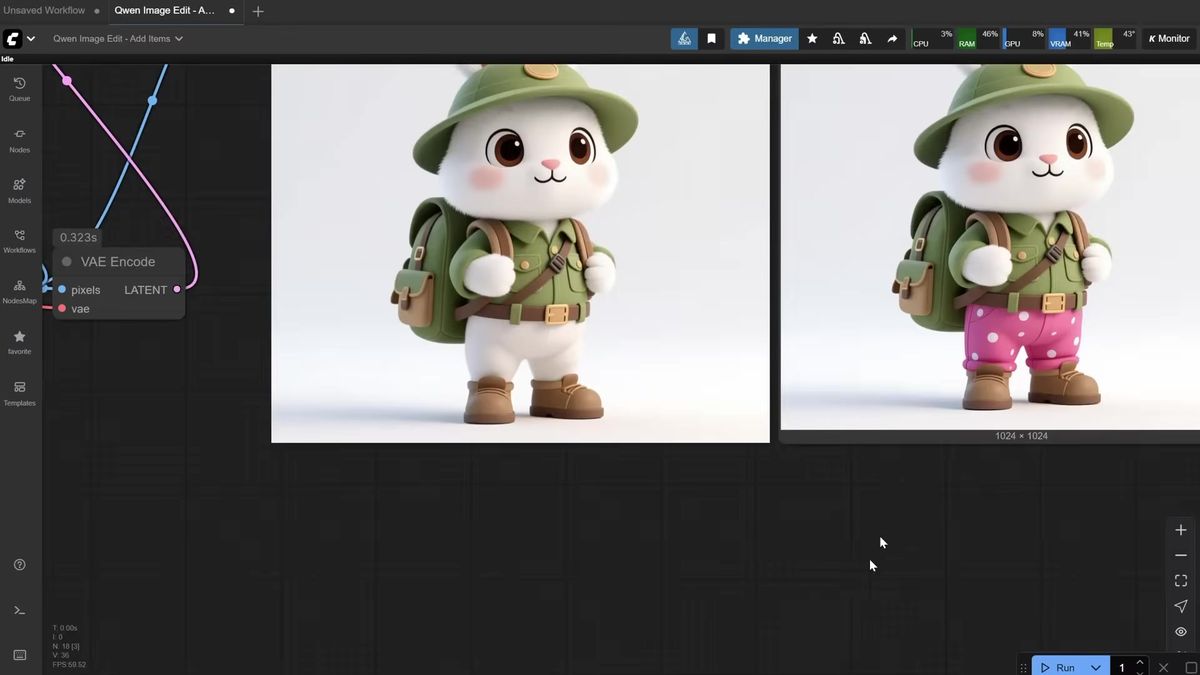Viewport: 1200px width, 675px height.
Task: Click the share arrow toolbar icon
Action: 892,39
